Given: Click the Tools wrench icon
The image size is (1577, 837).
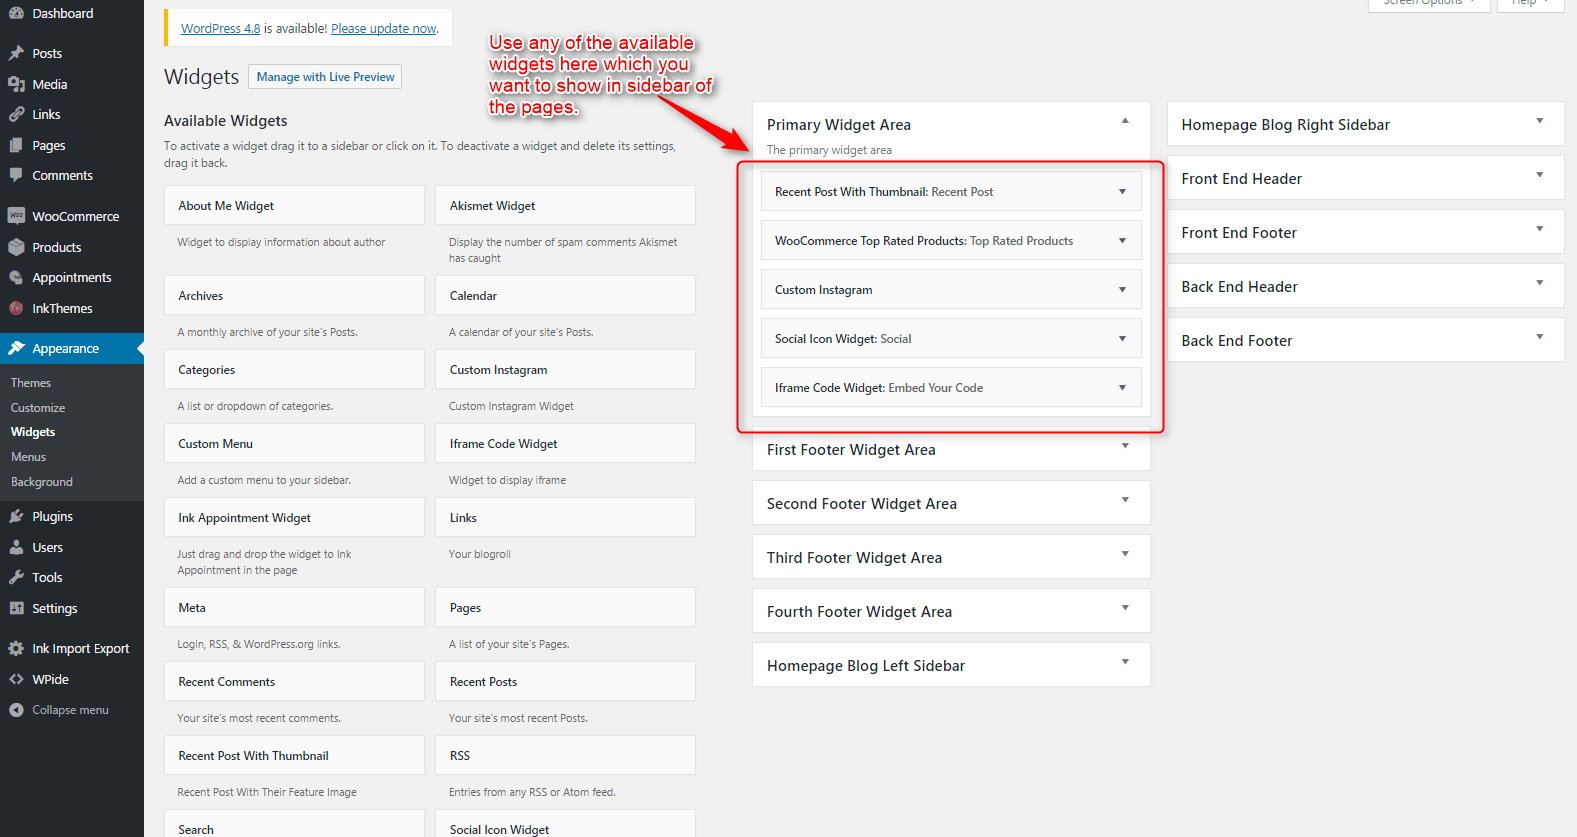Looking at the screenshot, I should click(16, 577).
